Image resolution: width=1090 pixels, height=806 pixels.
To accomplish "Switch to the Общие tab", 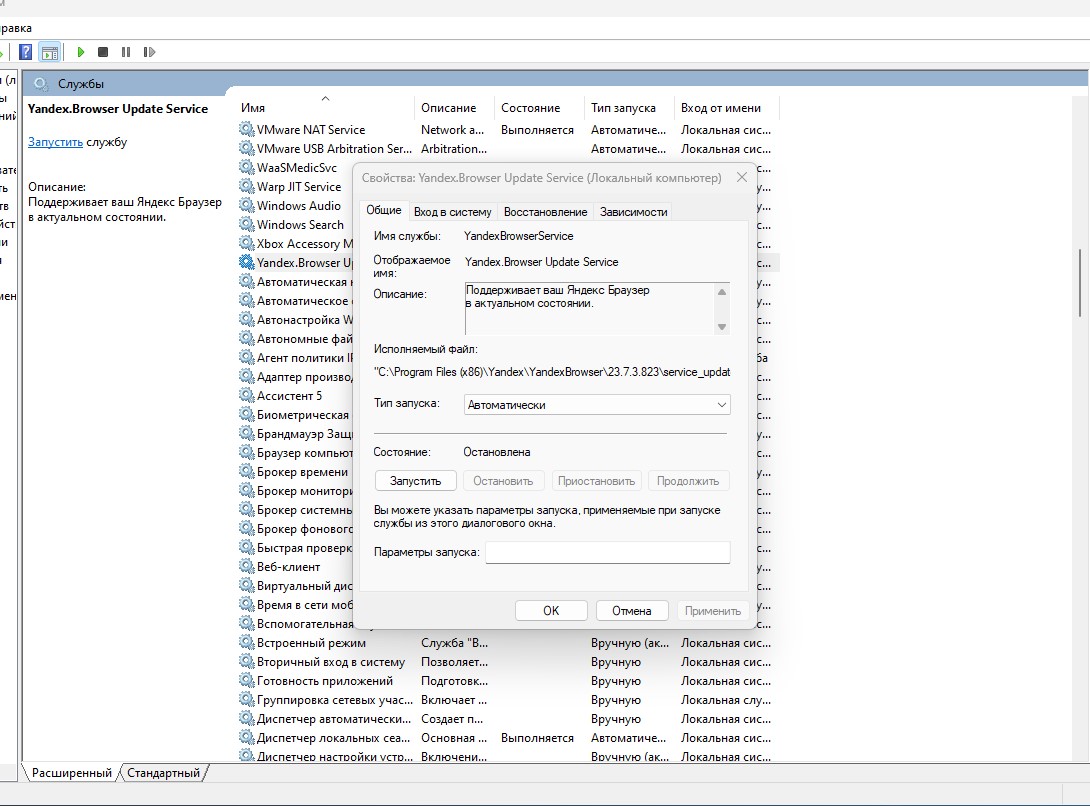I will (x=384, y=210).
